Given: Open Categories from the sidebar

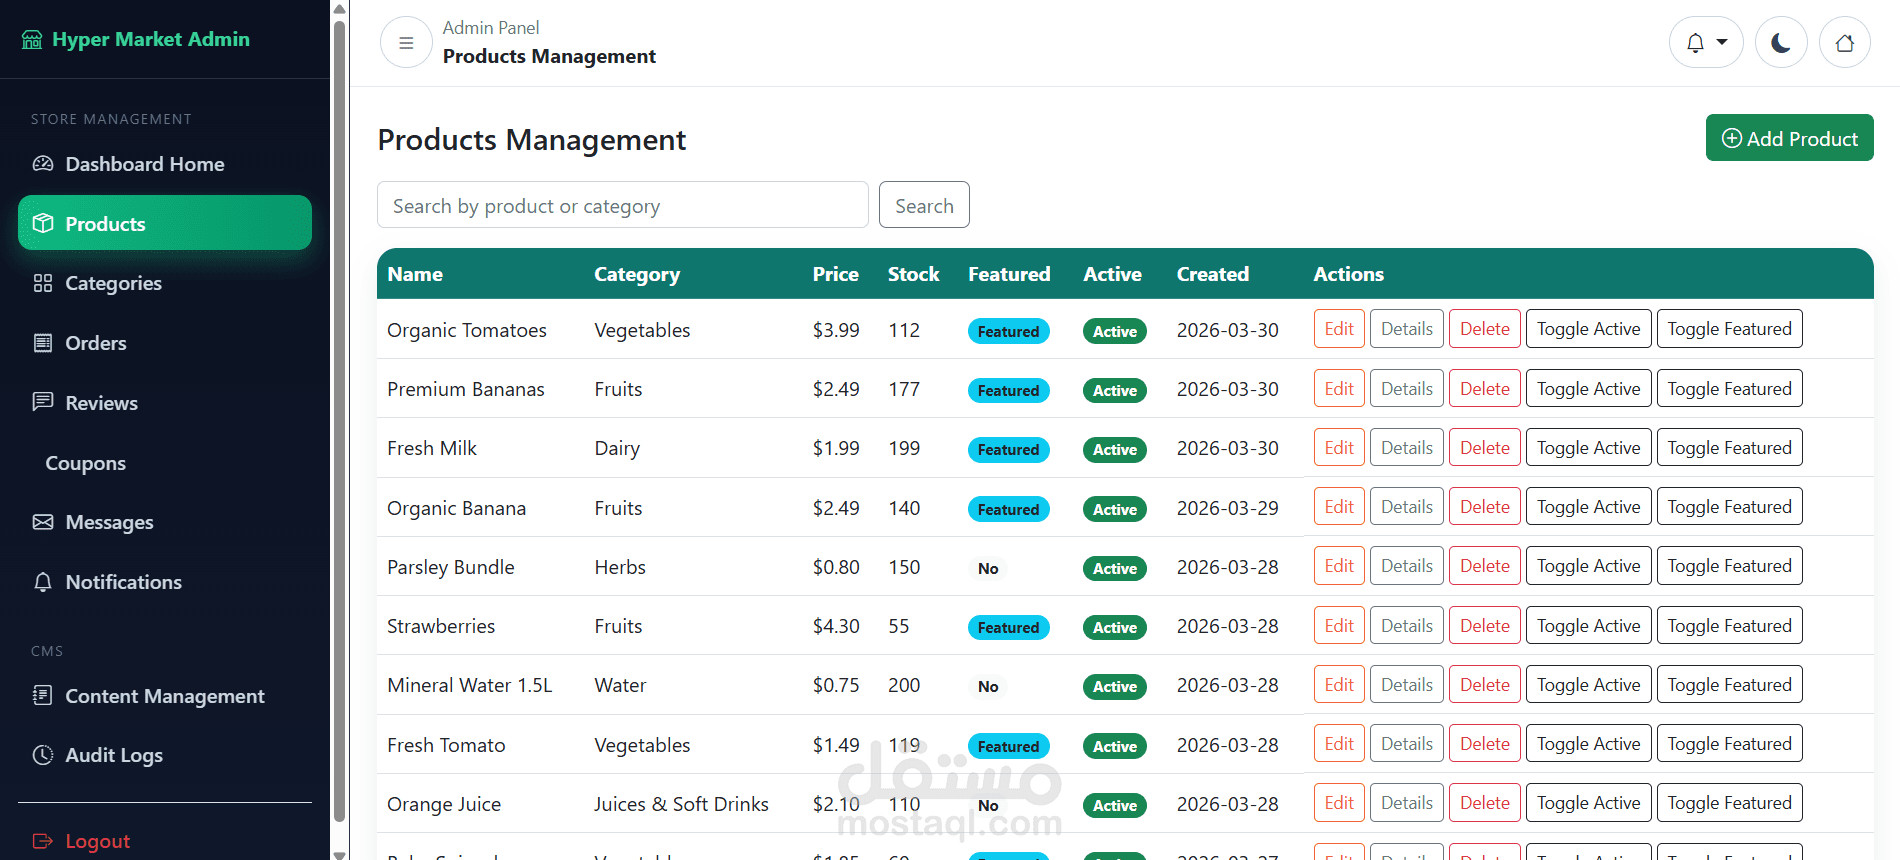Looking at the screenshot, I should tap(113, 283).
